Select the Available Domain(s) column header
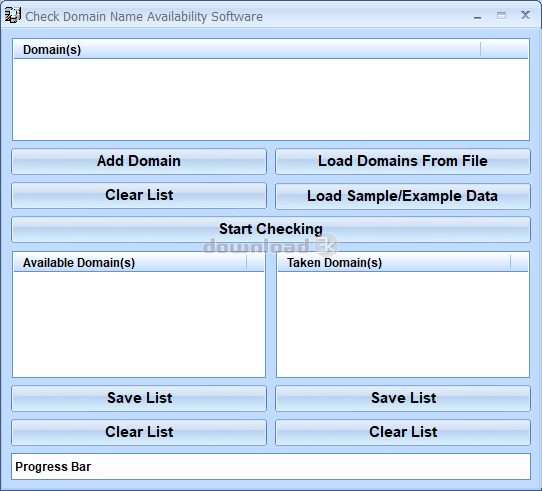542x491 pixels. (130, 262)
